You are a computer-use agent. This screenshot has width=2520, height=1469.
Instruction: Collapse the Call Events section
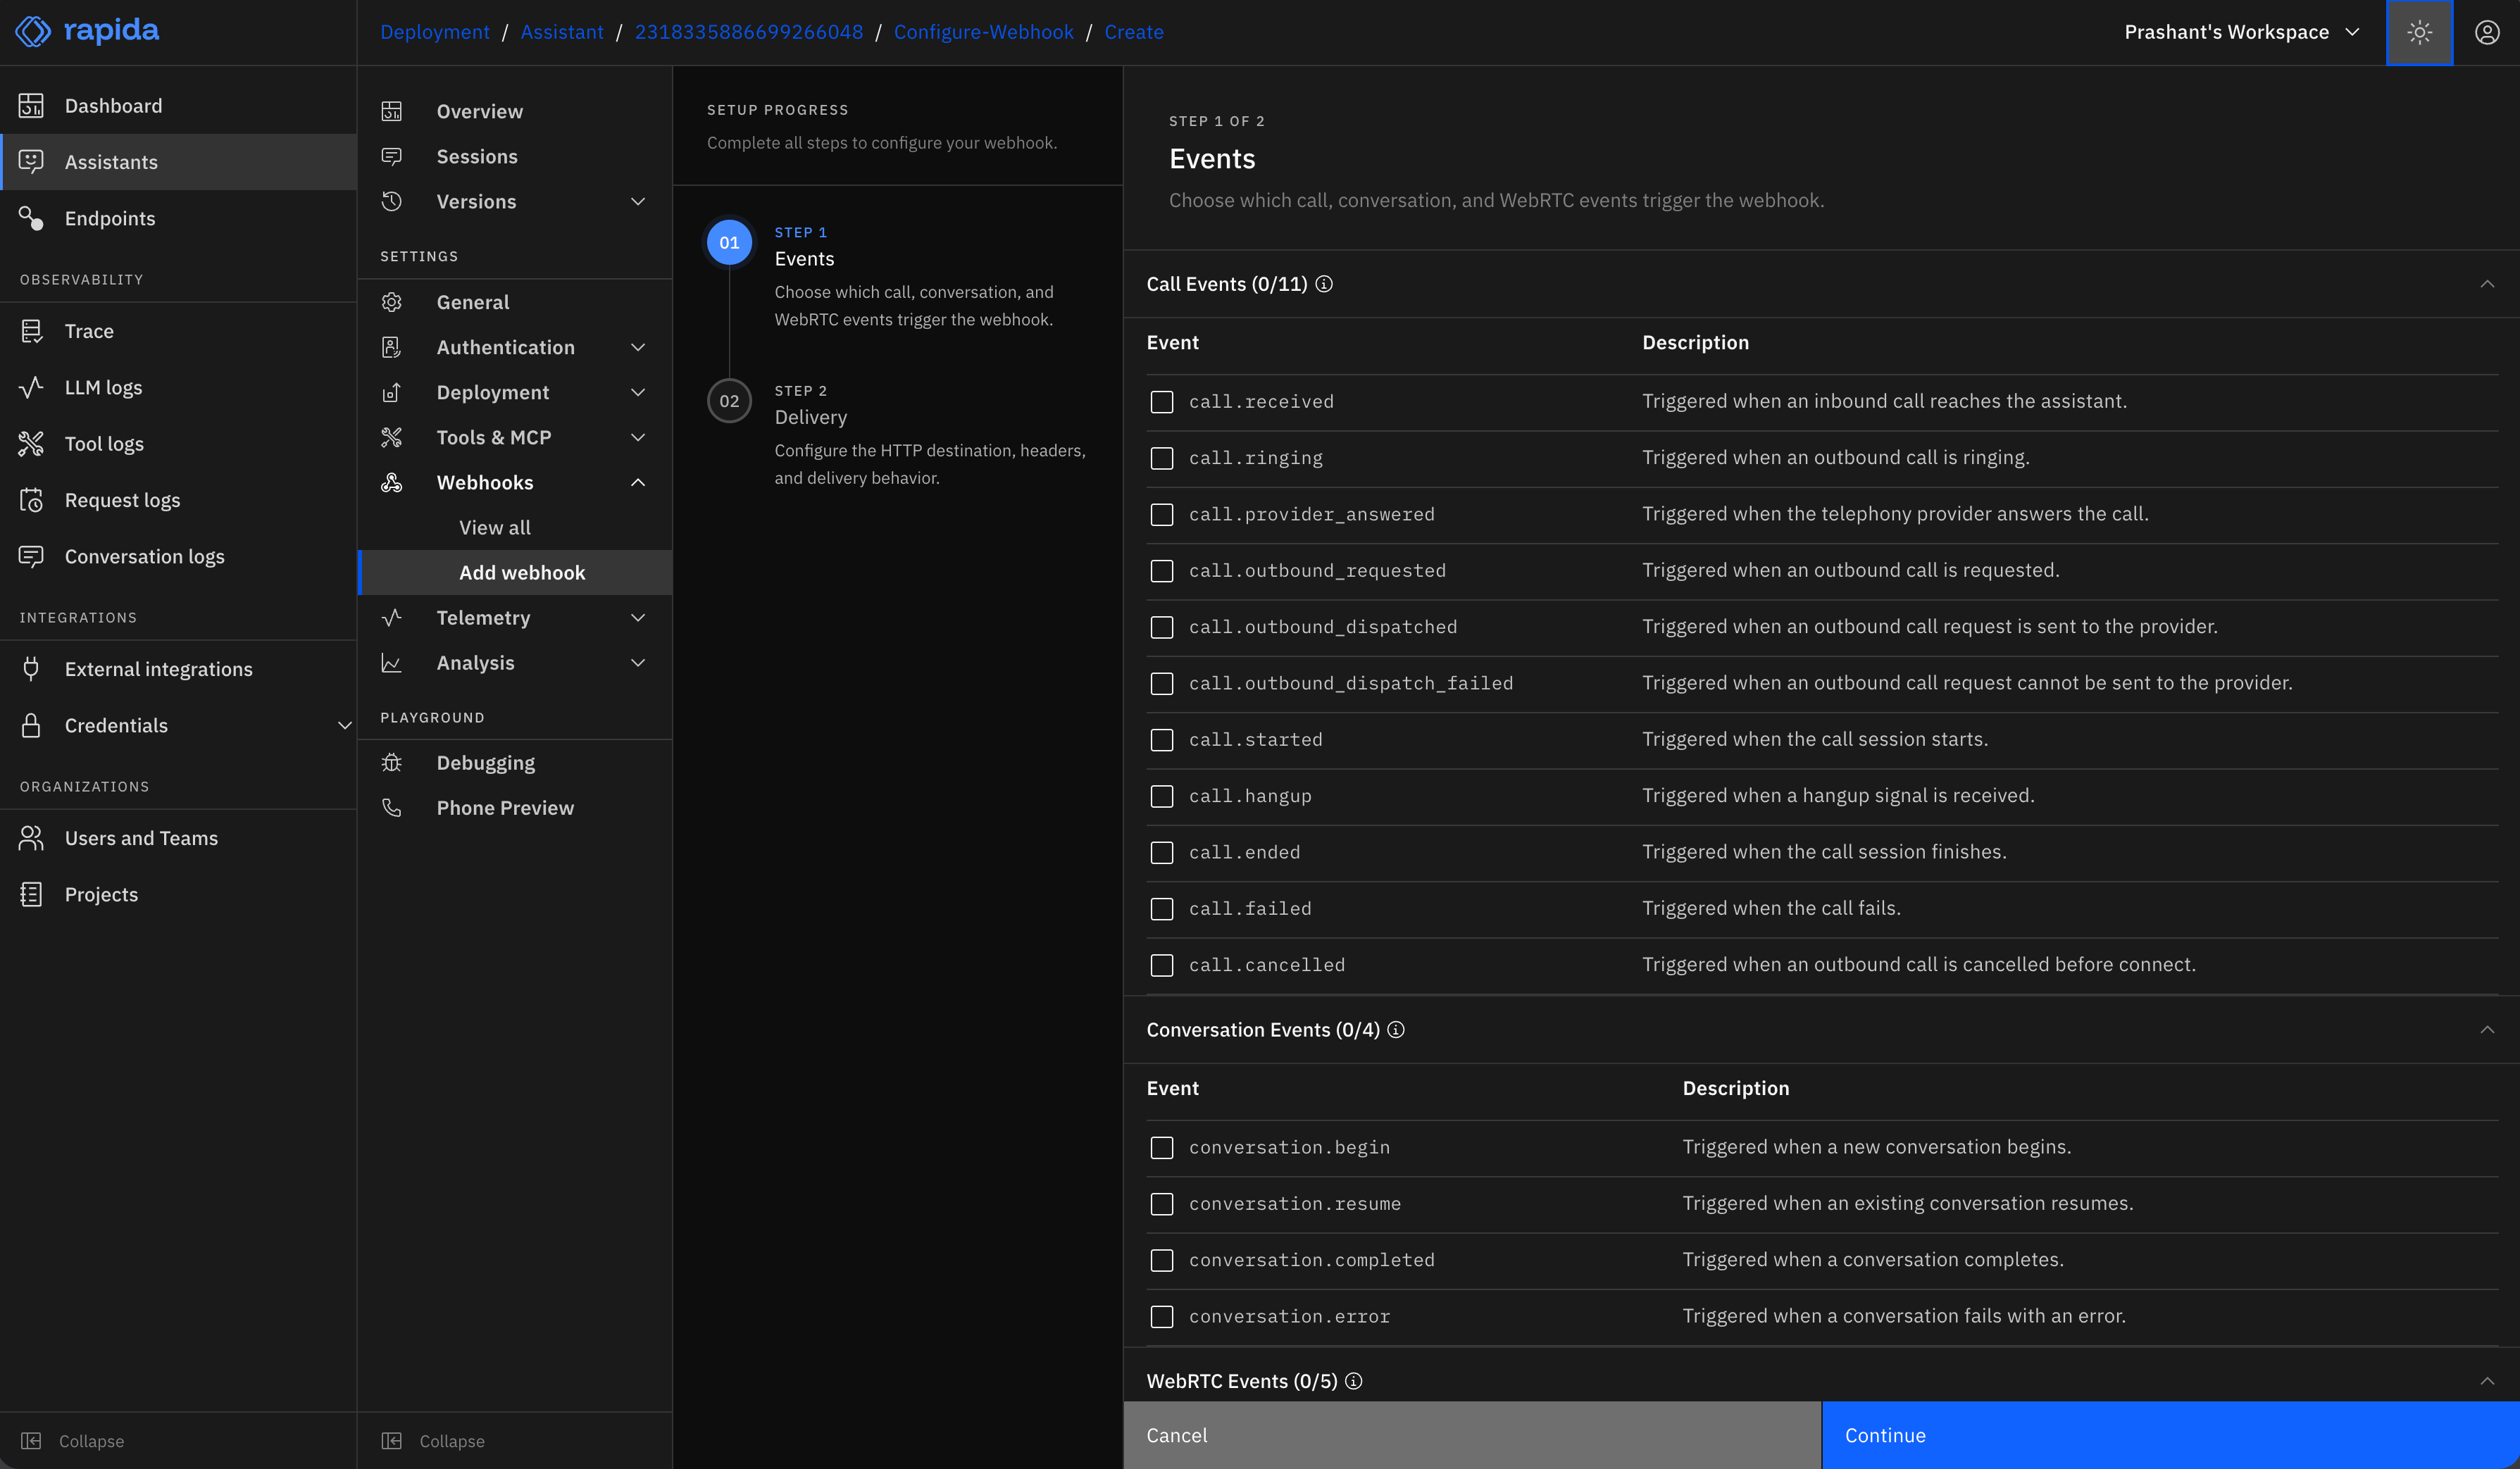coord(2487,284)
